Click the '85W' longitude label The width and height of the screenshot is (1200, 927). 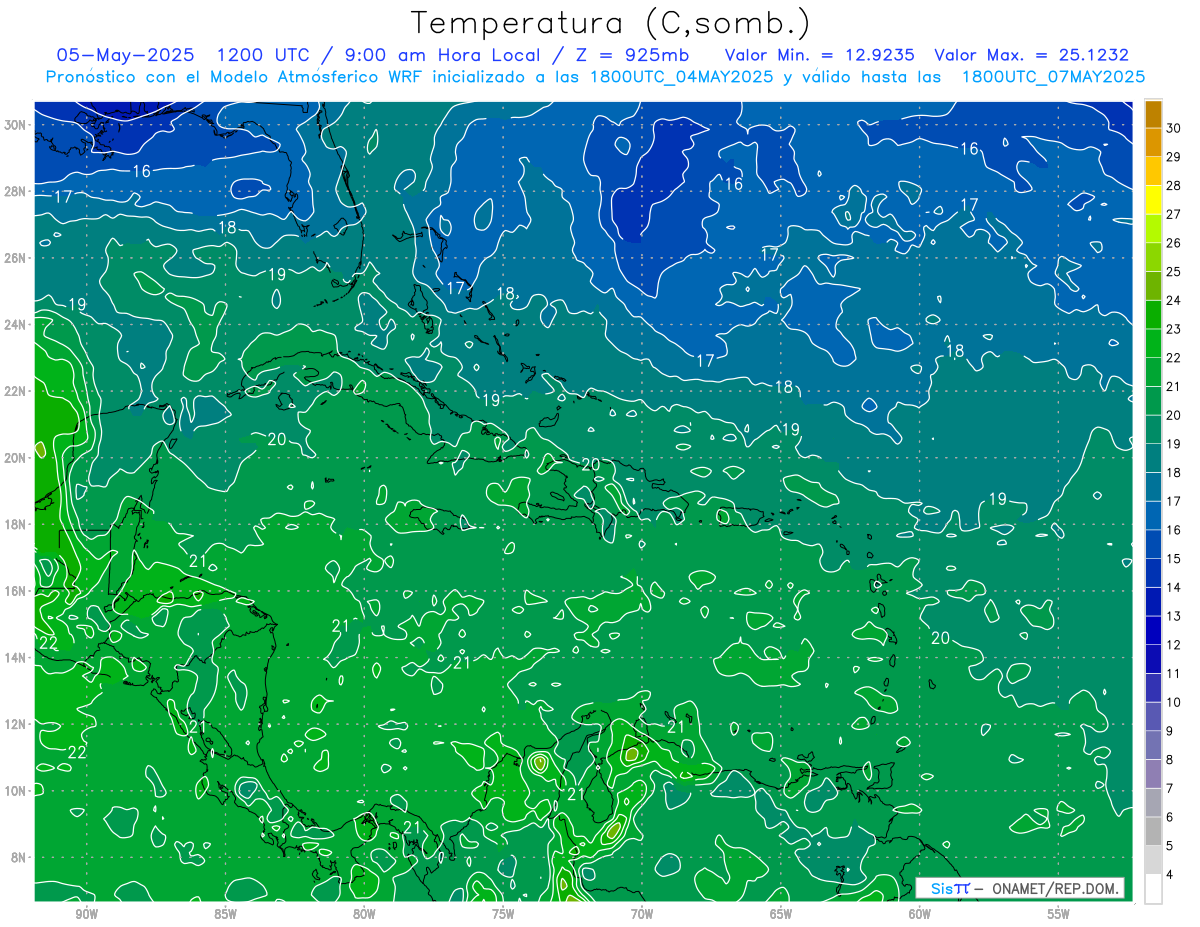[225, 914]
